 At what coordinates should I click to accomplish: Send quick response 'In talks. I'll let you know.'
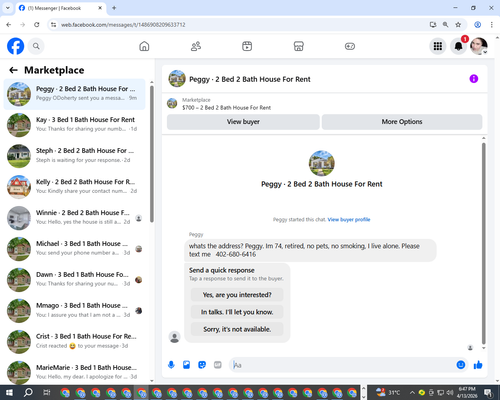(237, 312)
